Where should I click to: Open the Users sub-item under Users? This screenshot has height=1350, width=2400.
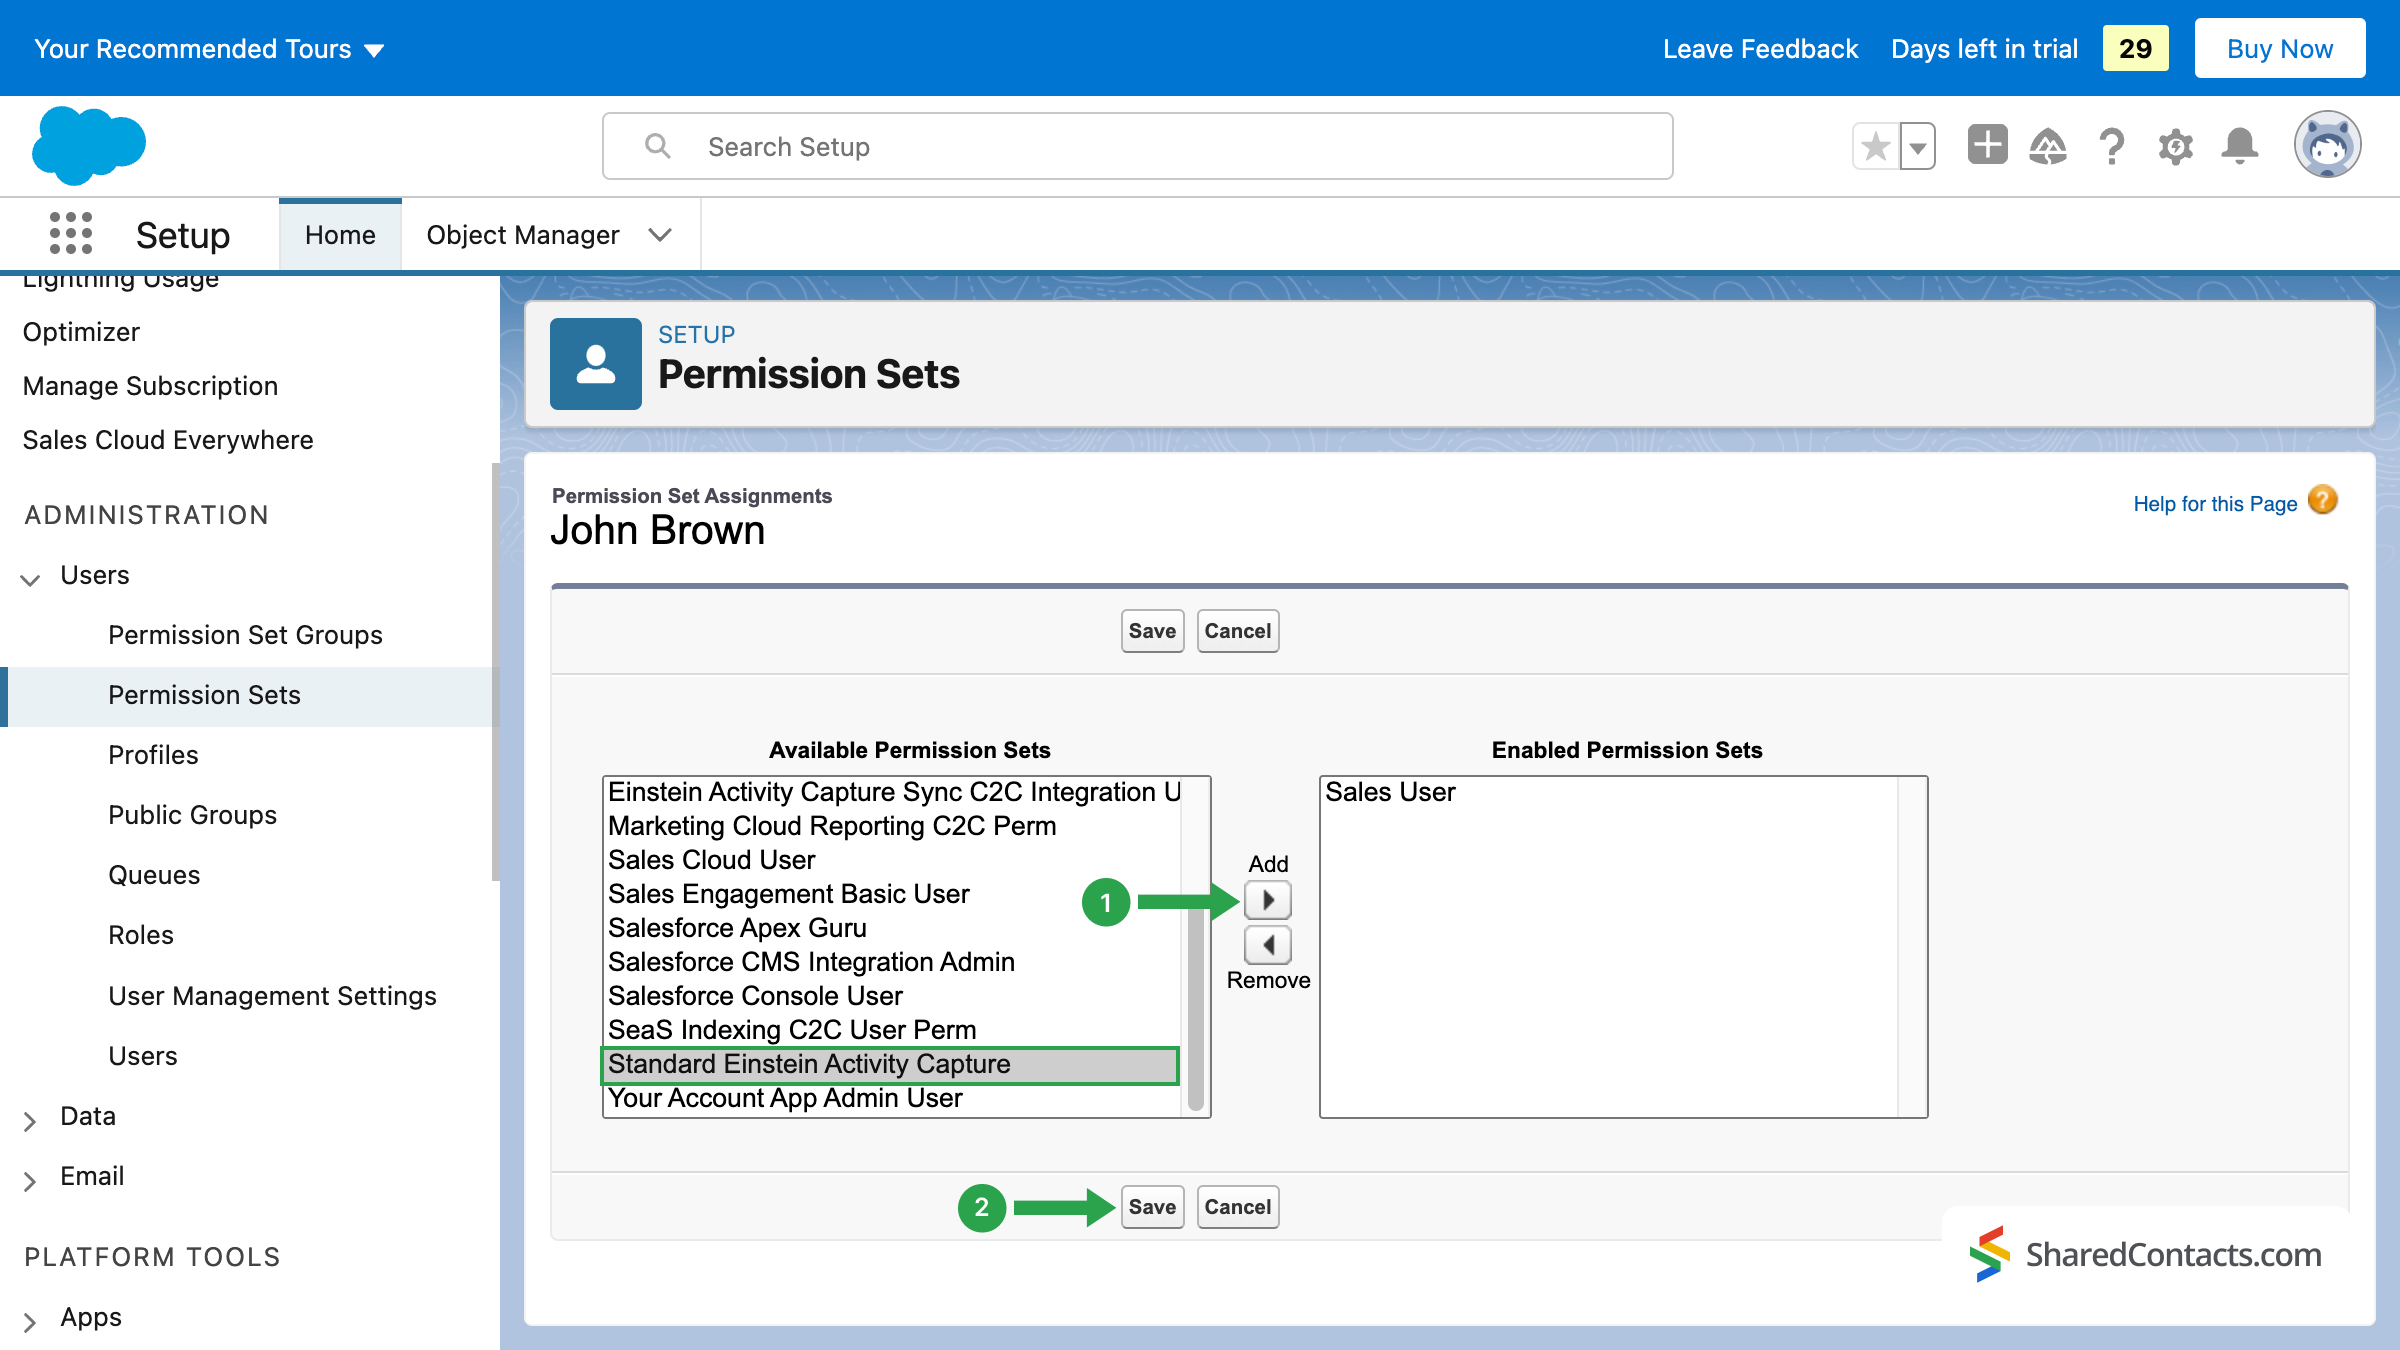click(x=143, y=1056)
